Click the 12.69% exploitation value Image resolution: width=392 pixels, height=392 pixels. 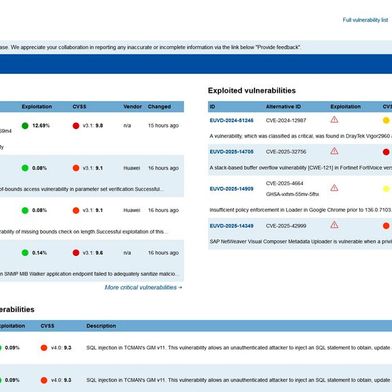click(41, 126)
